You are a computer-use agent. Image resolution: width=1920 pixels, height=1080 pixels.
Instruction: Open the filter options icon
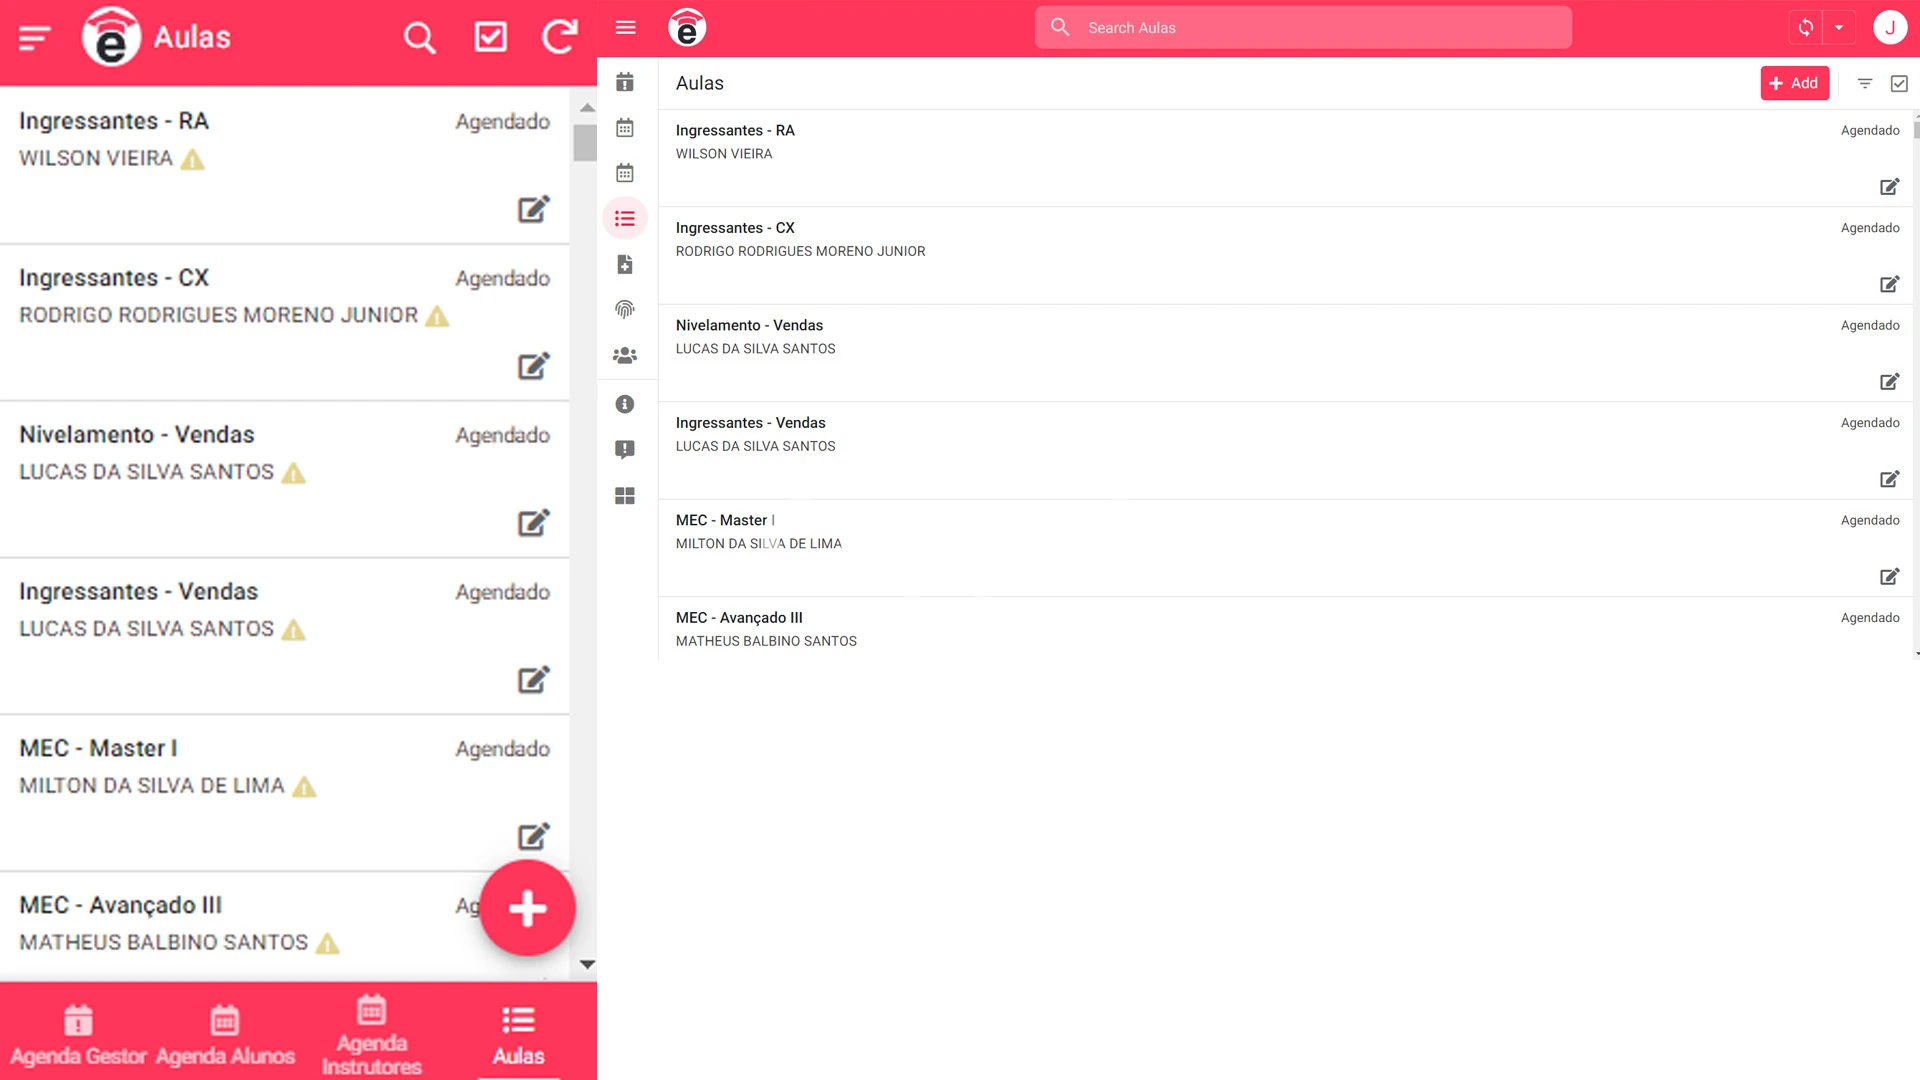(x=1865, y=84)
